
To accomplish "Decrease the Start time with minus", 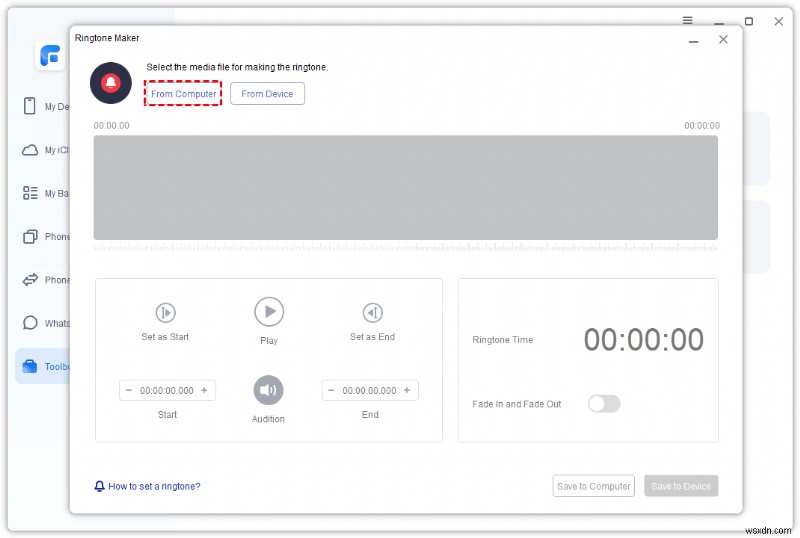I will tap(129, 390).
